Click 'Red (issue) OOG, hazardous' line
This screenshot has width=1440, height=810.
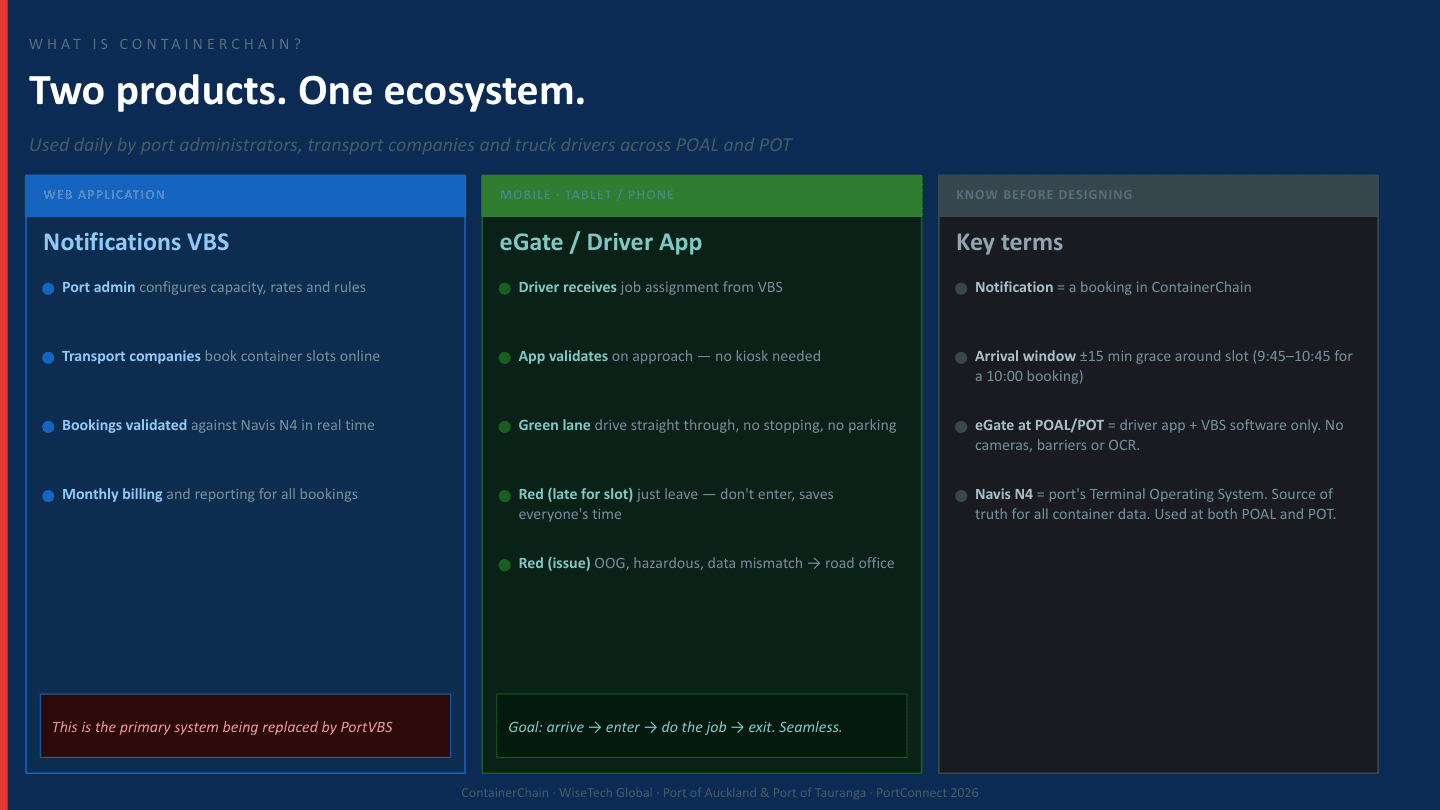point(706,563)
